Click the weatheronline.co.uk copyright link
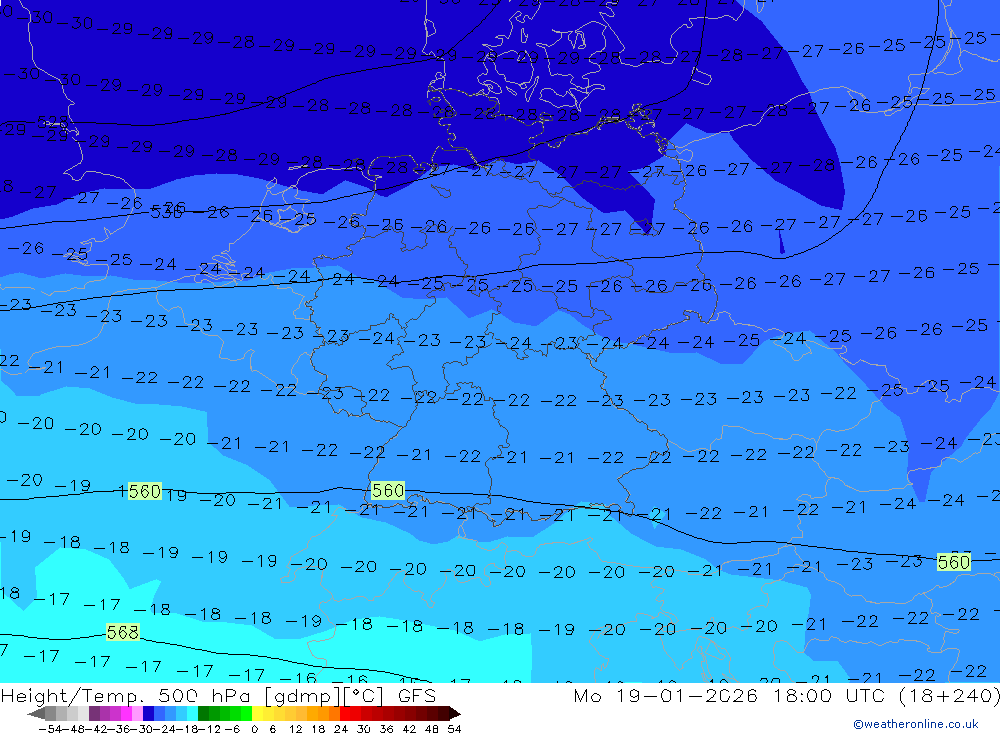The height and width of the screenshot is (733, 1000). point(916,724)
